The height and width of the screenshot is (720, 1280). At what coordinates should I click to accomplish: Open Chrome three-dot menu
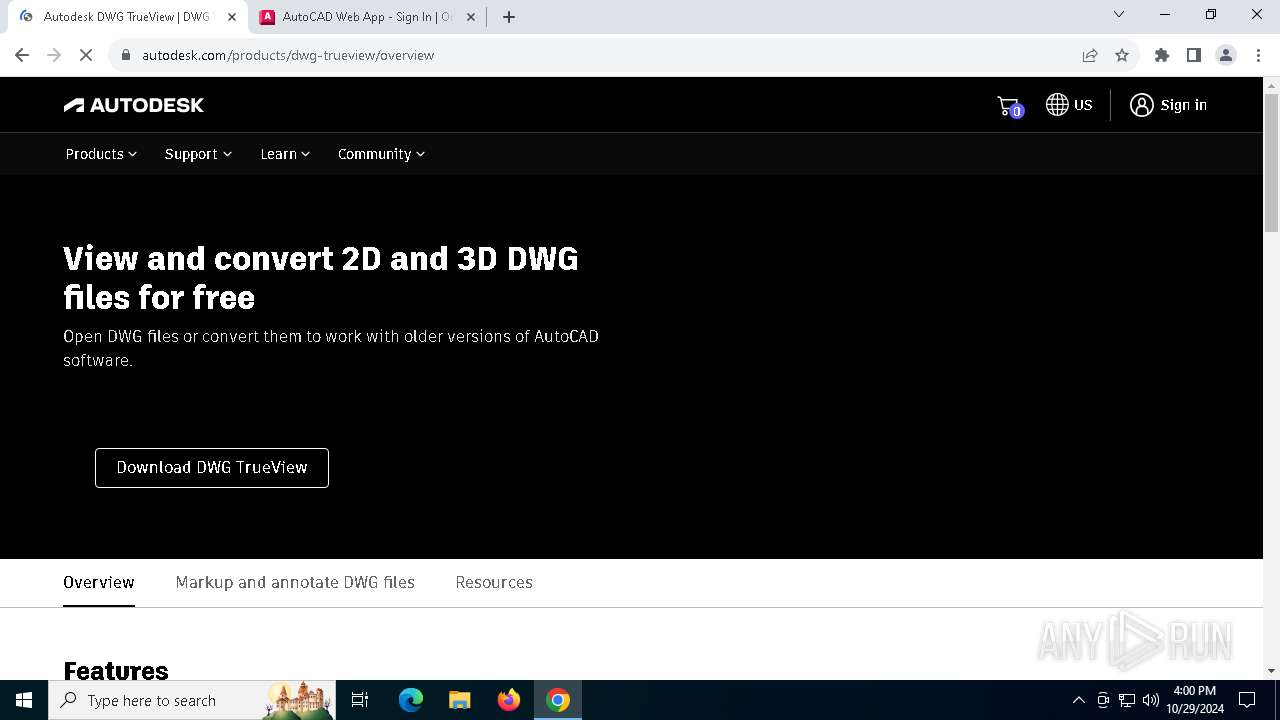1258,55
